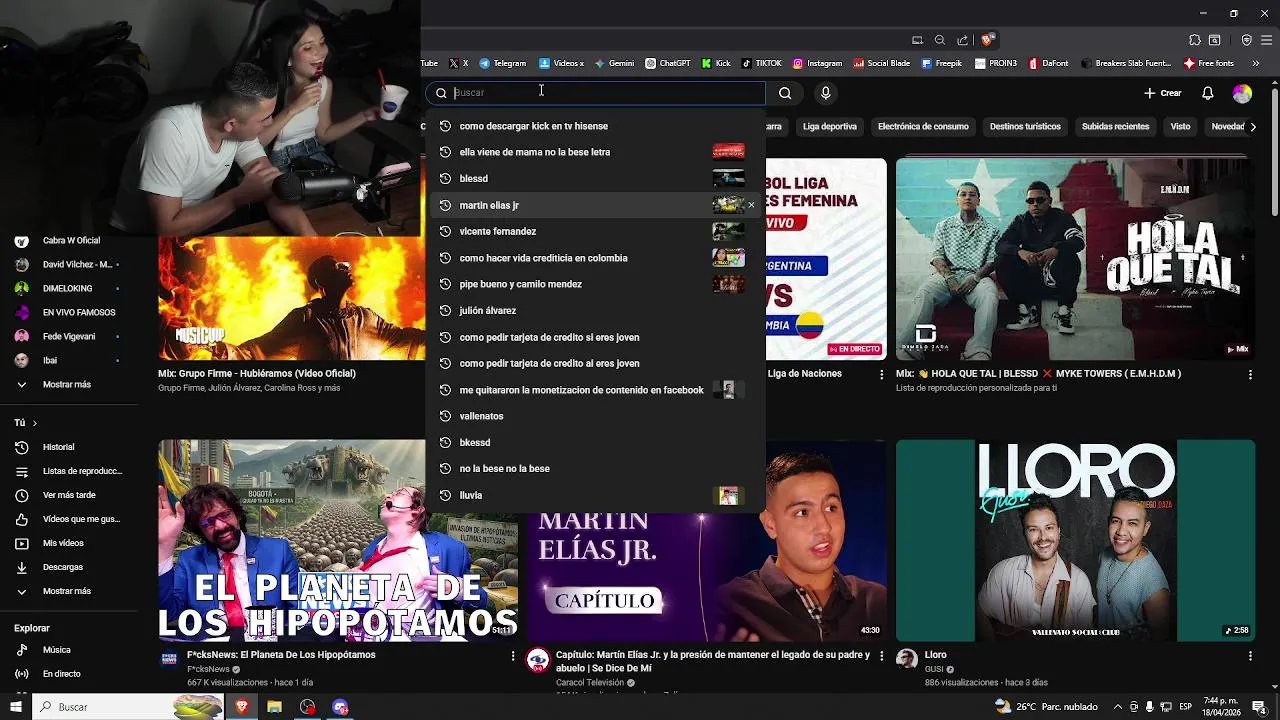Open options menu for the Lloro video

point(1250,656)
